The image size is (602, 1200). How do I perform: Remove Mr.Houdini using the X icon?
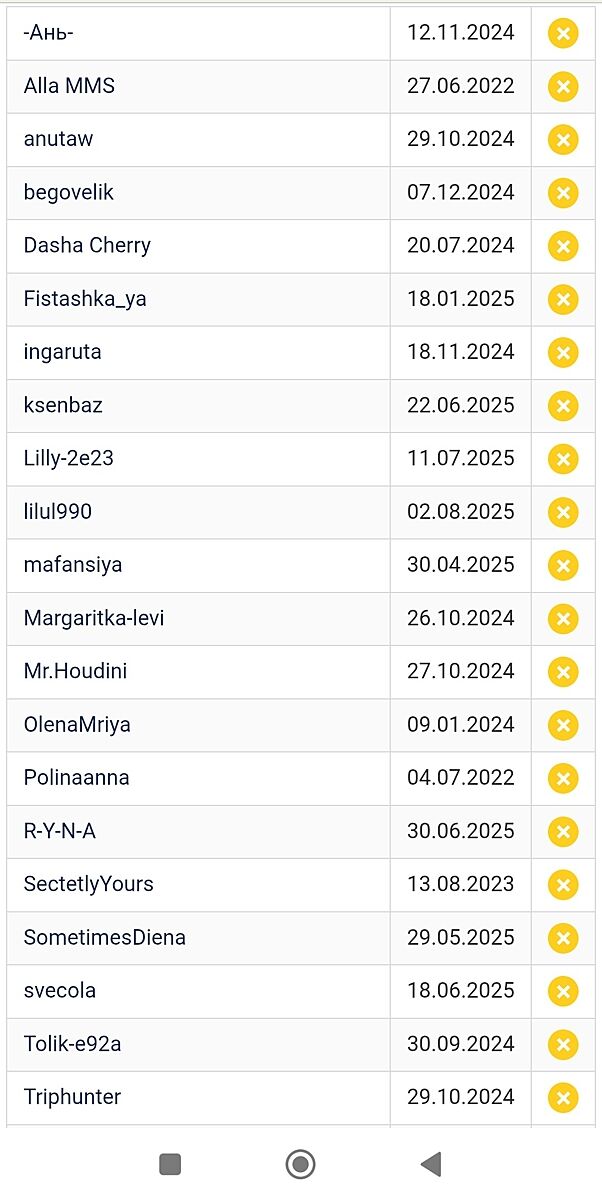[x=563, y=672]
